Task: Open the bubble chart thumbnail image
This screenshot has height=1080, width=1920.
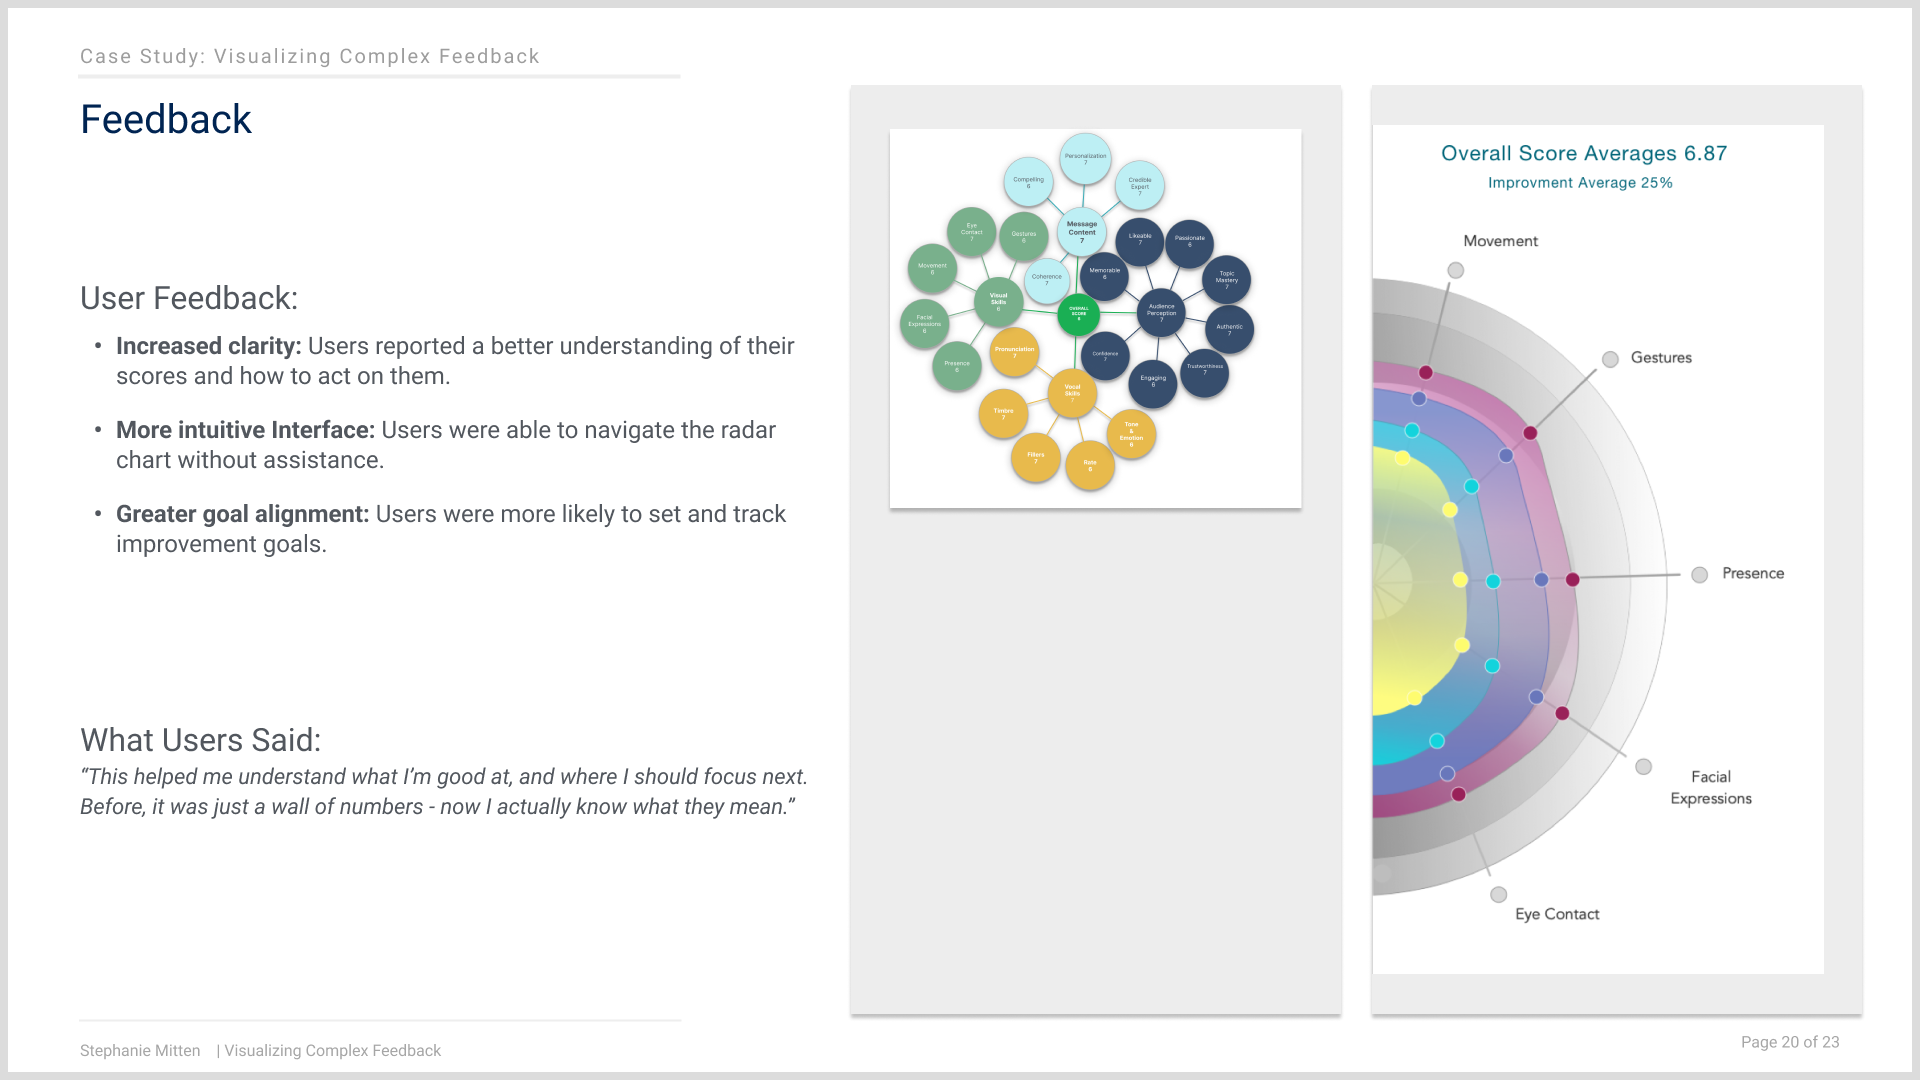Action: coord(1095,318)
